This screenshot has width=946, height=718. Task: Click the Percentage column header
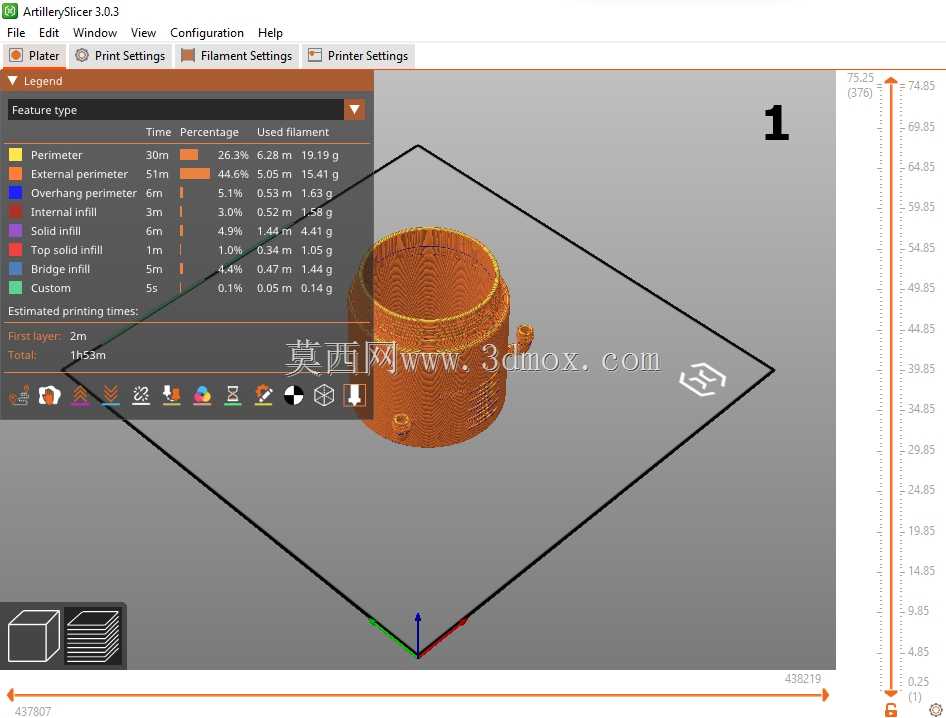(209, 132)
